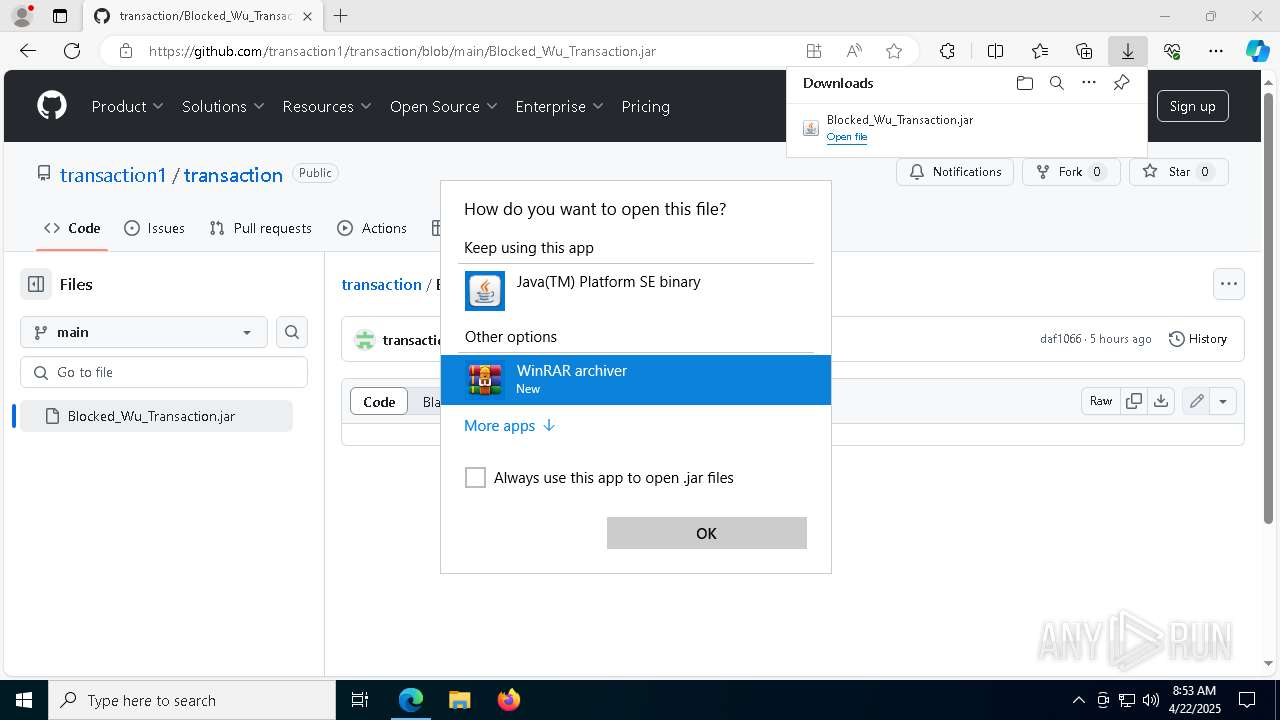Open the main branch dropdown
The width and height of the screenshot is (1280, 720).
pyautogui.click(x=144, y=332)
